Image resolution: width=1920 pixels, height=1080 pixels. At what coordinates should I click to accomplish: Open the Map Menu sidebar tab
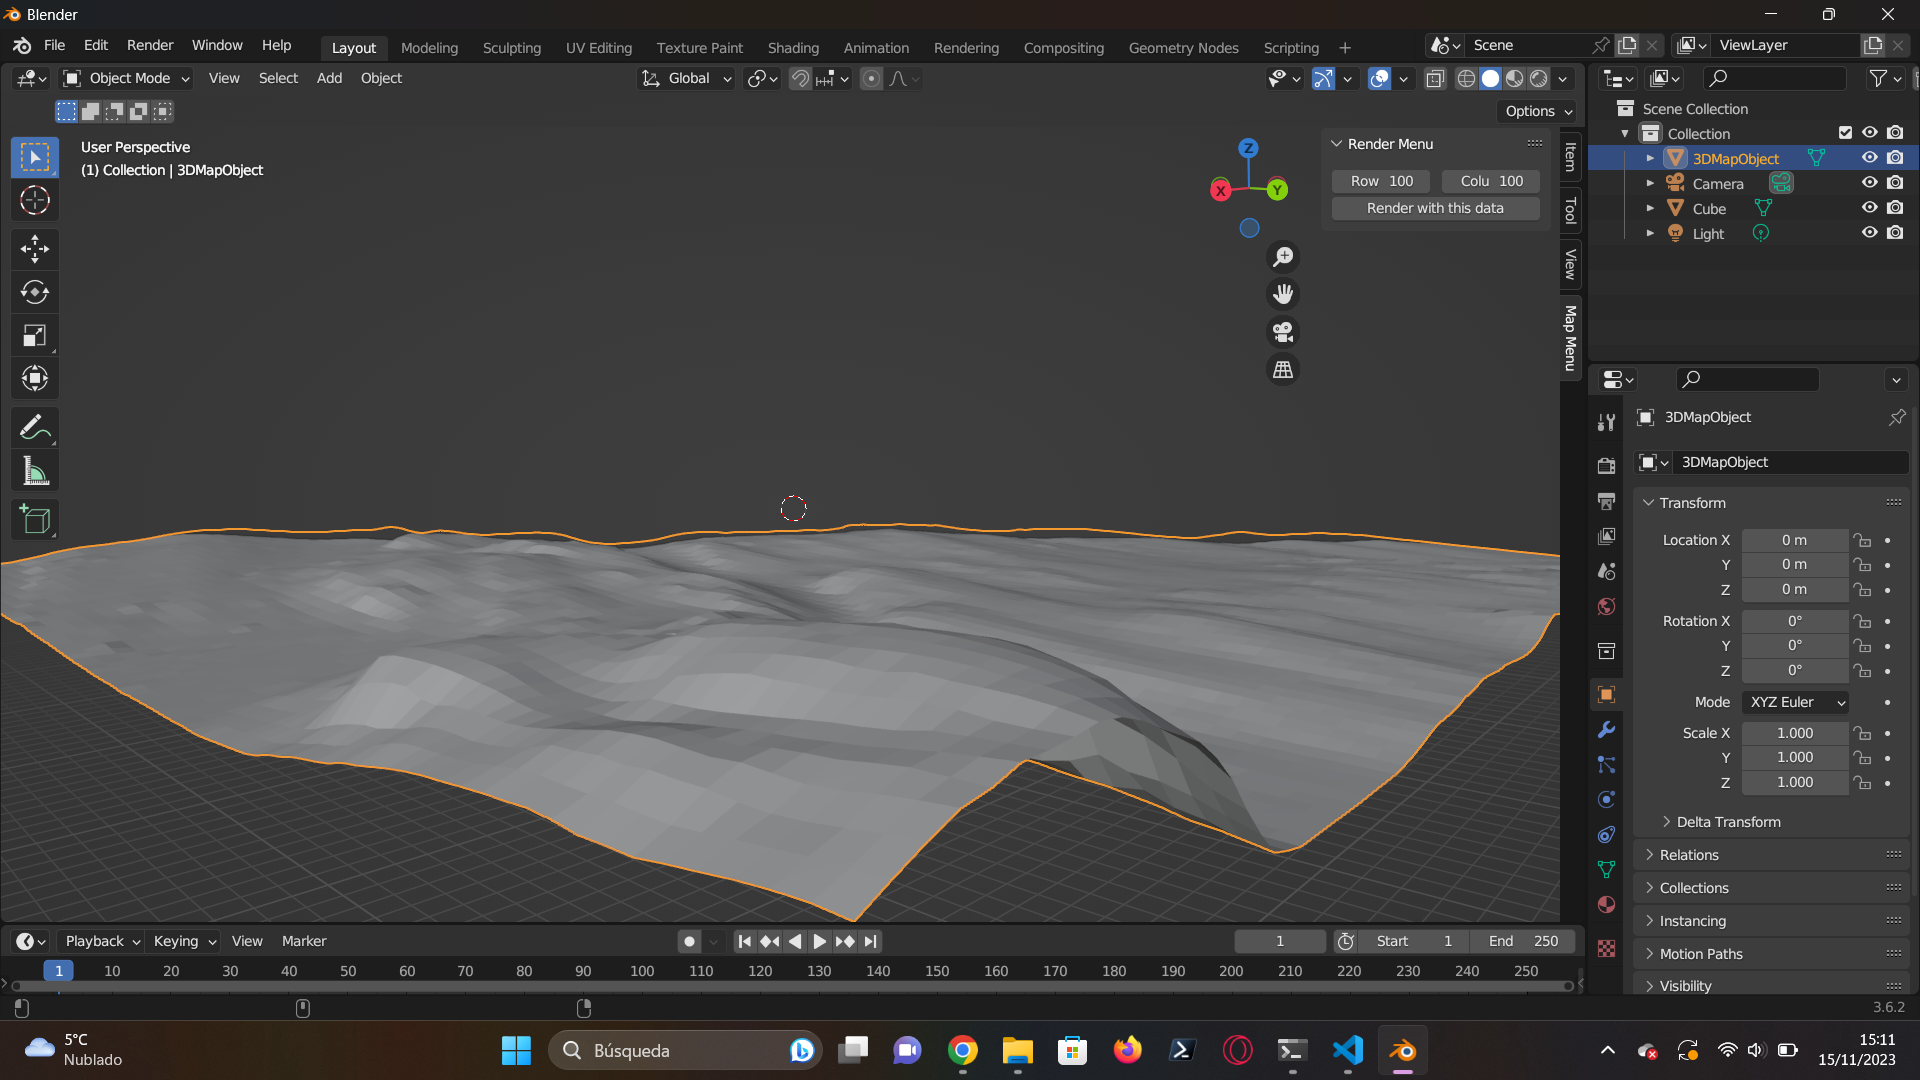(1571, 338)
